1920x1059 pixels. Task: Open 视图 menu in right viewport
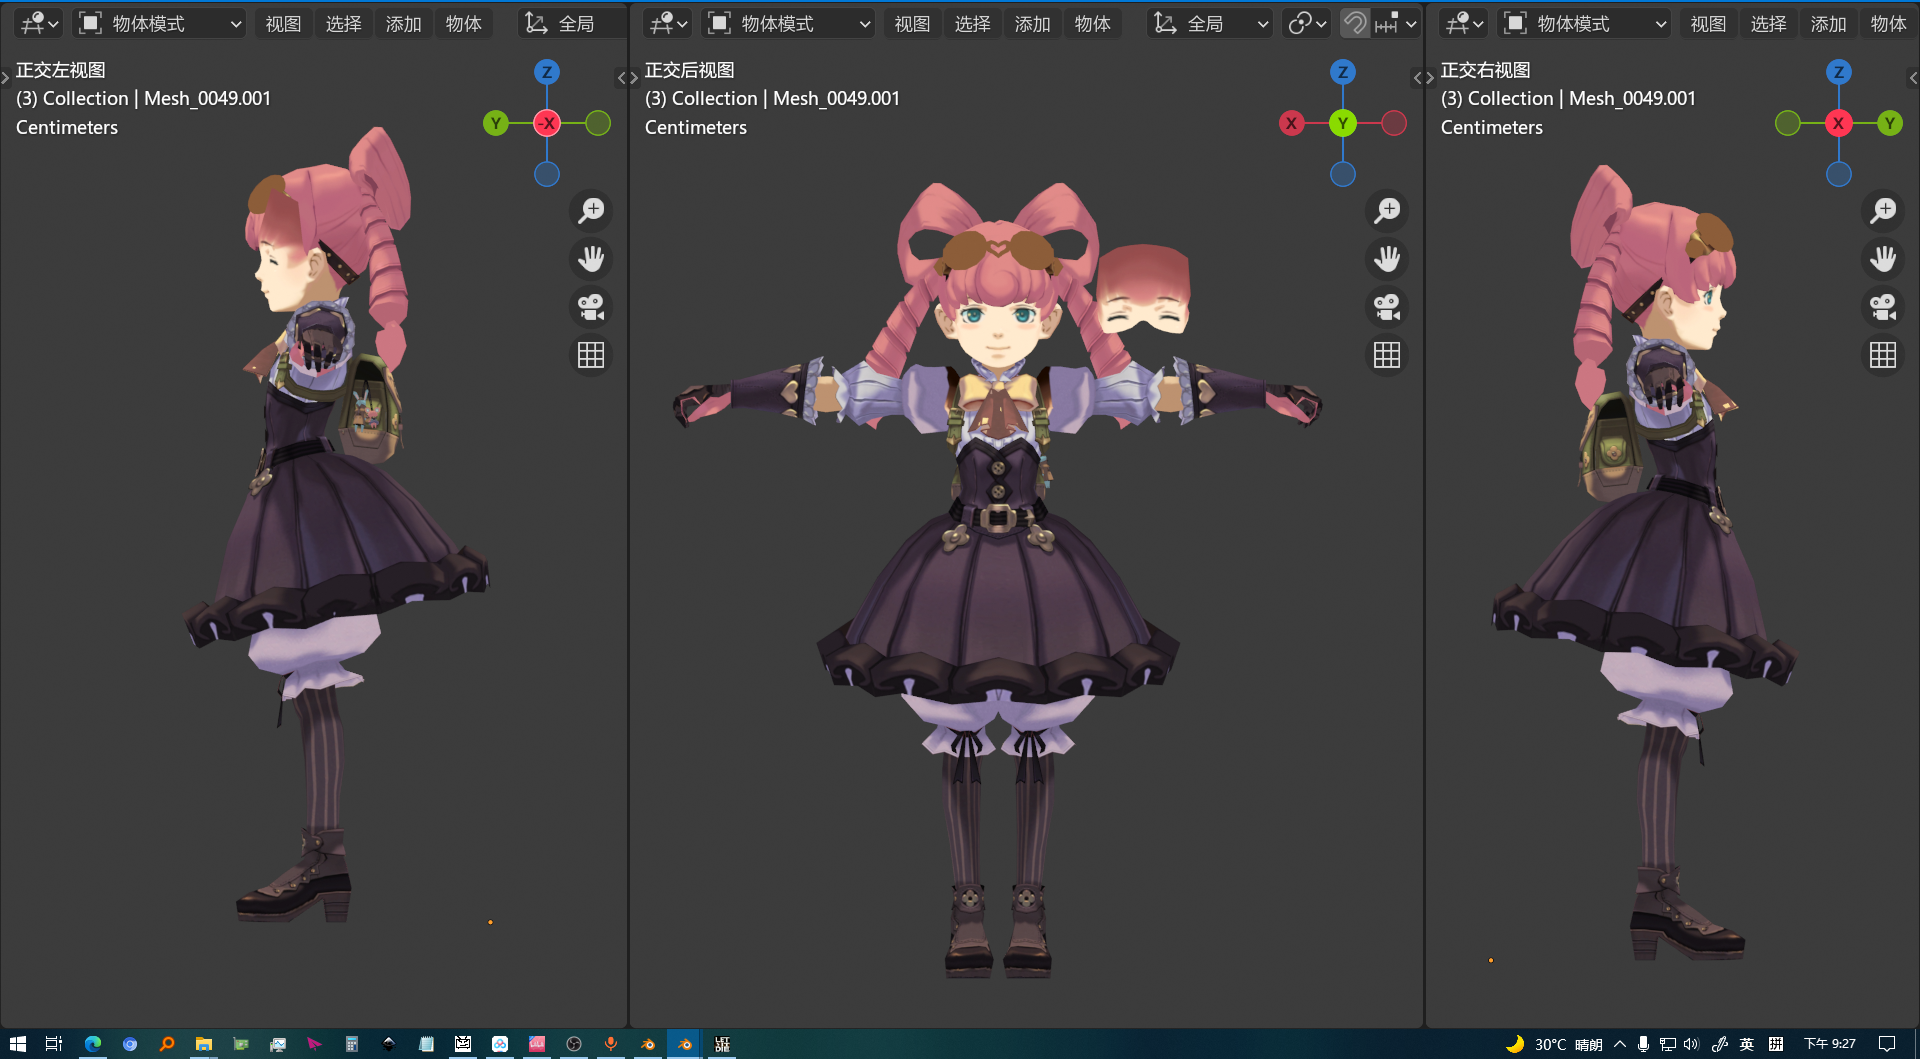click(1708, 23)
